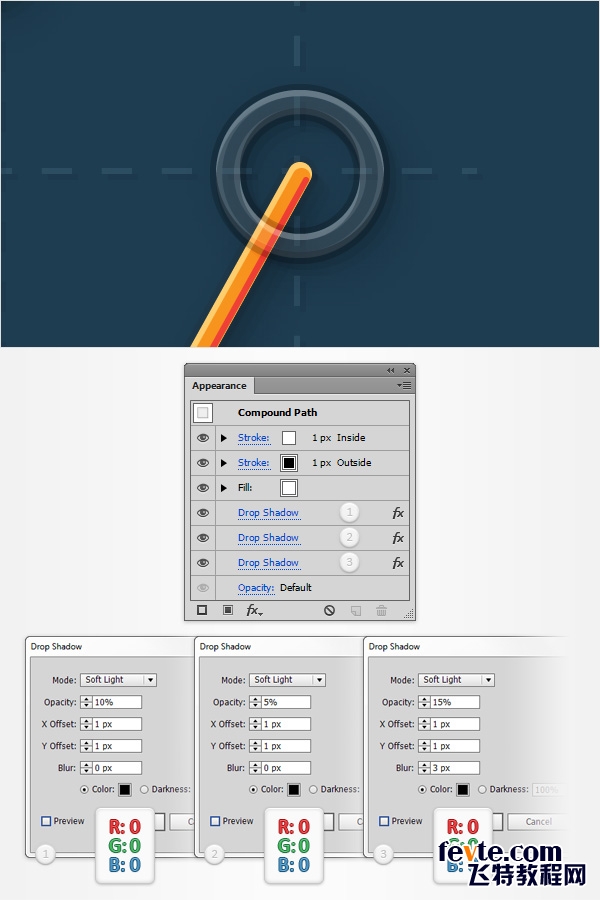
Task: Click the 15% Opacity field
Action: (x=455, y=702)
